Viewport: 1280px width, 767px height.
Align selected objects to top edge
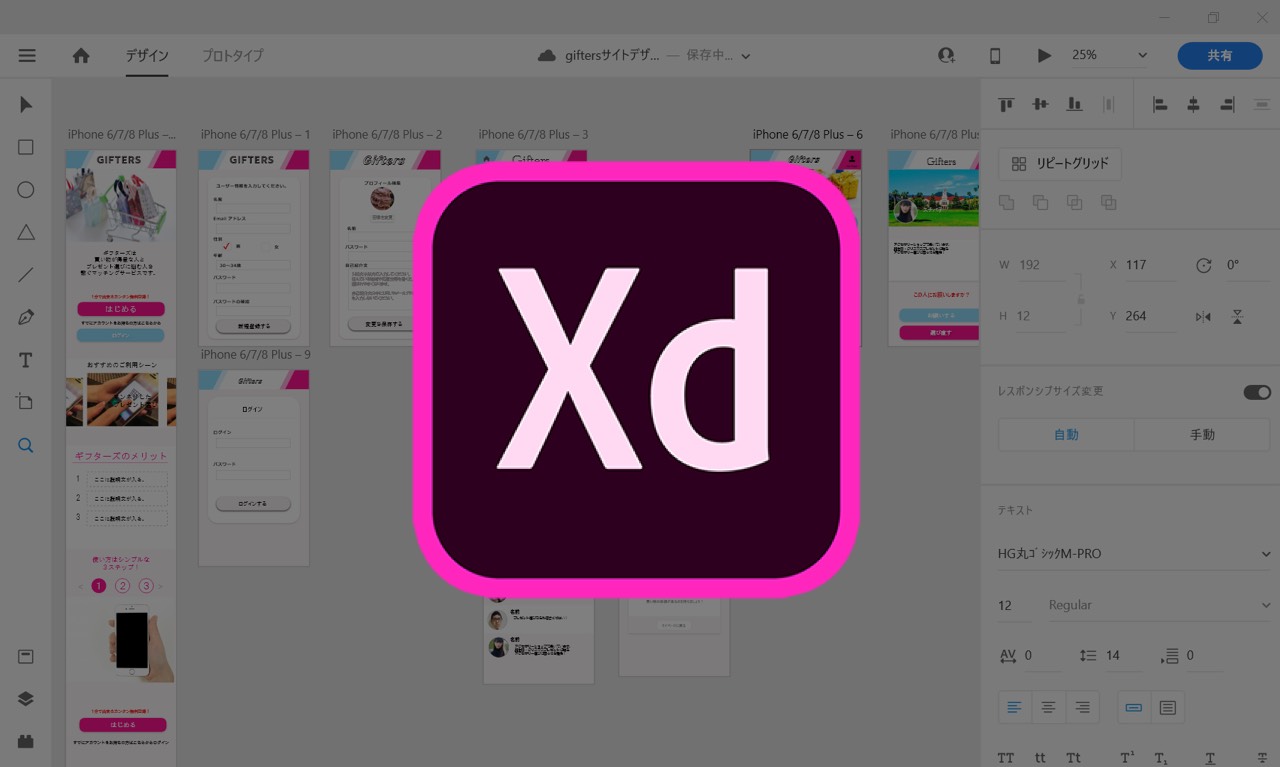(x=1006, y=104)
